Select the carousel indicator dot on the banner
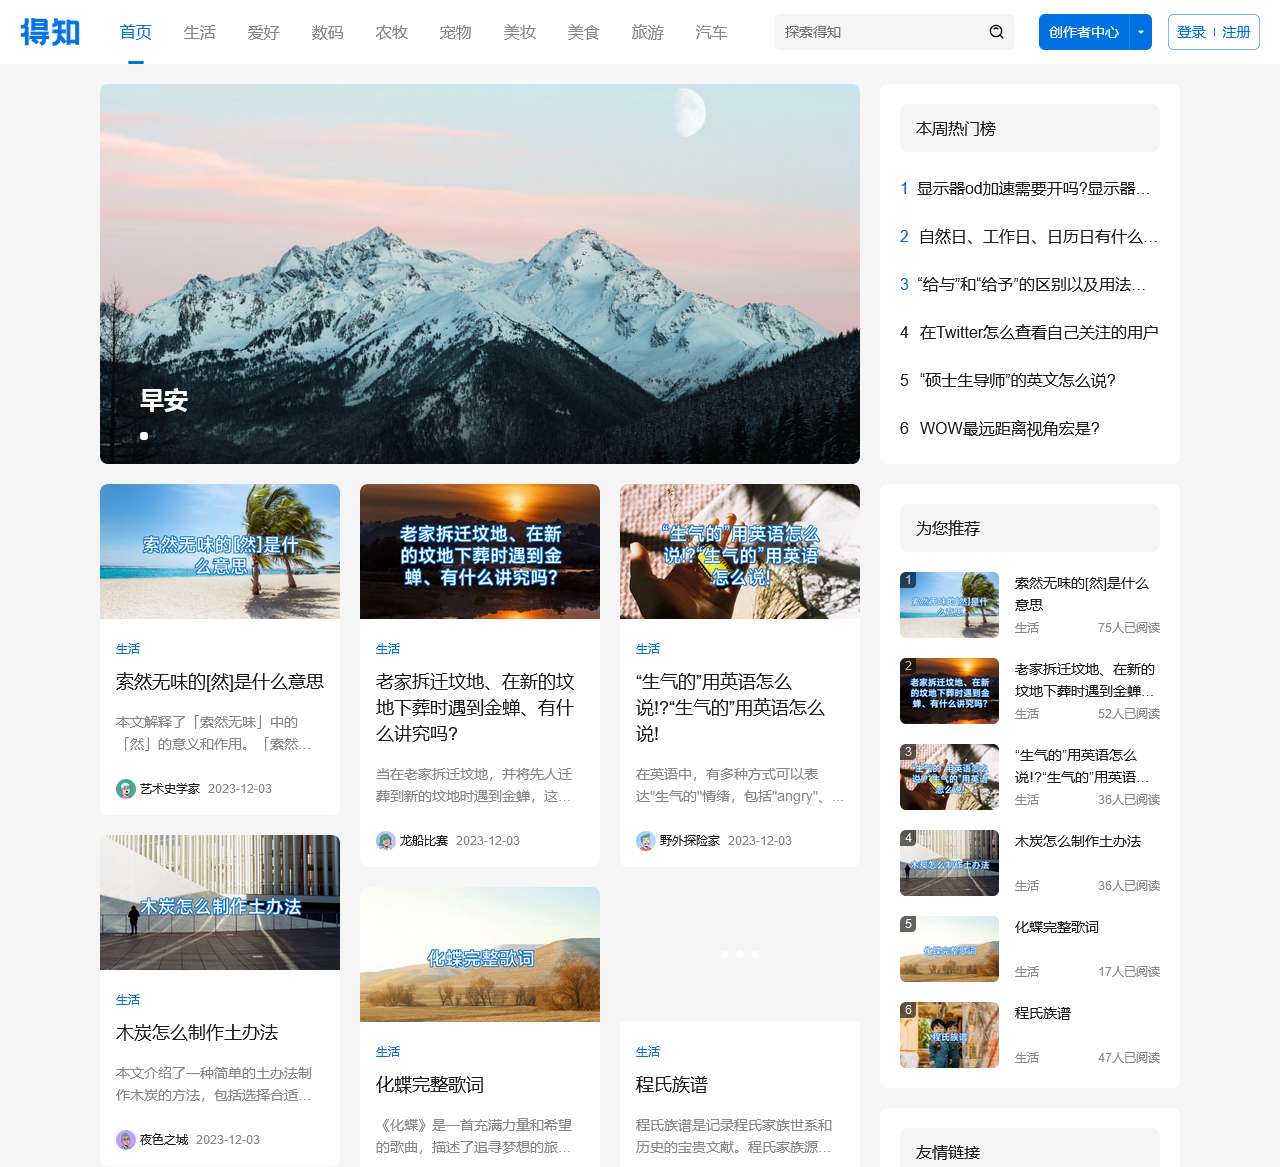 [x=144, y=435]
